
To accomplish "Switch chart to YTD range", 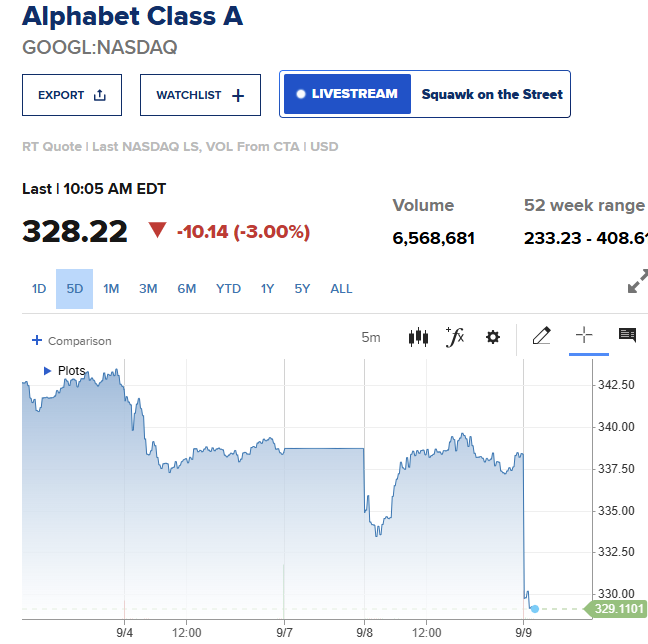I will [228, 289].
